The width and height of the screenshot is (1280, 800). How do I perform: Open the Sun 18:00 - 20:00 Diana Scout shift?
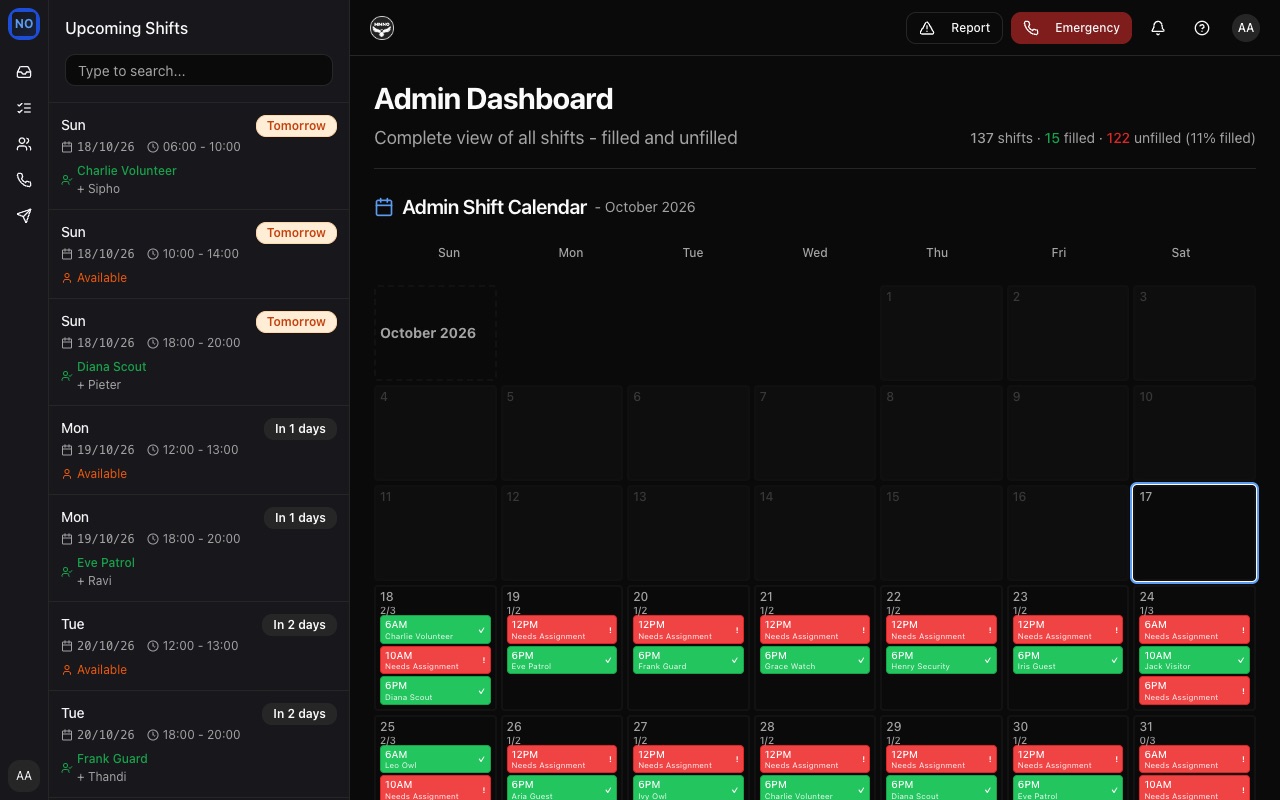pyautogui.click(x=199, y=352)
